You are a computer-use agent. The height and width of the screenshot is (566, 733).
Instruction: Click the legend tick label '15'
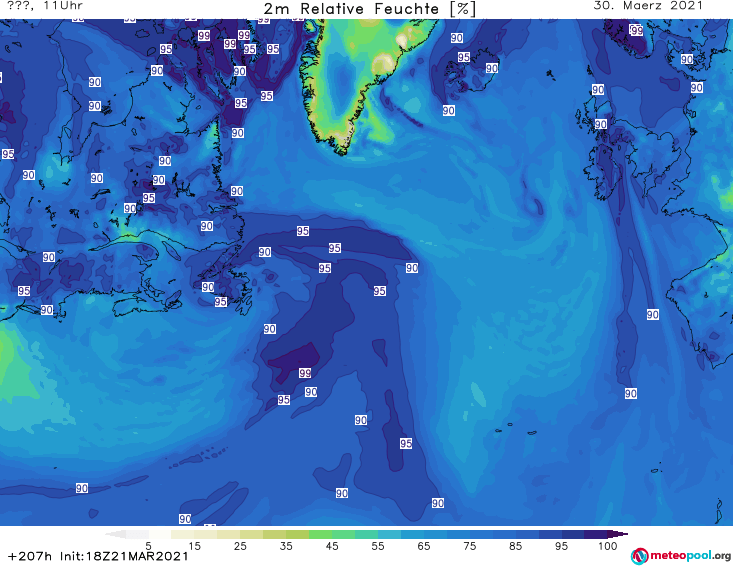[x=194, y=546]
